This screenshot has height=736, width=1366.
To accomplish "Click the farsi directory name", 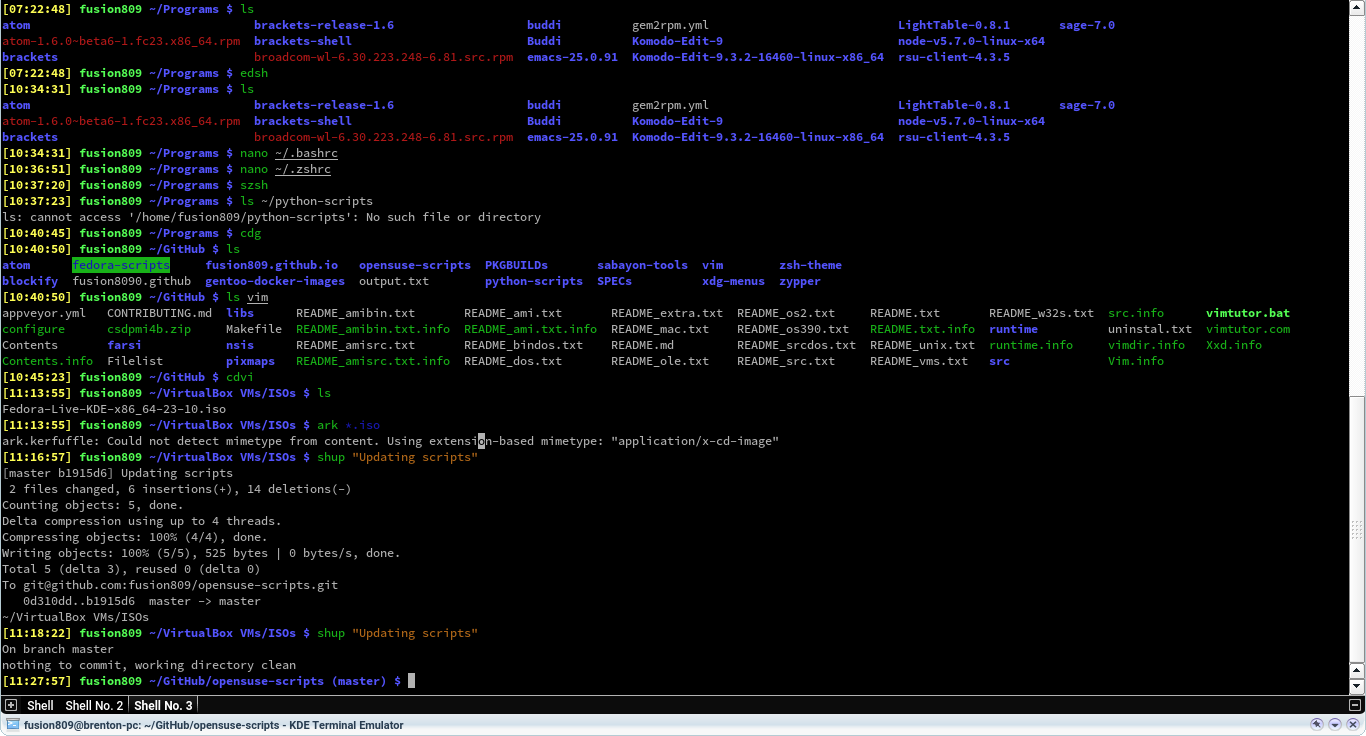I will [x=125, y=345].
